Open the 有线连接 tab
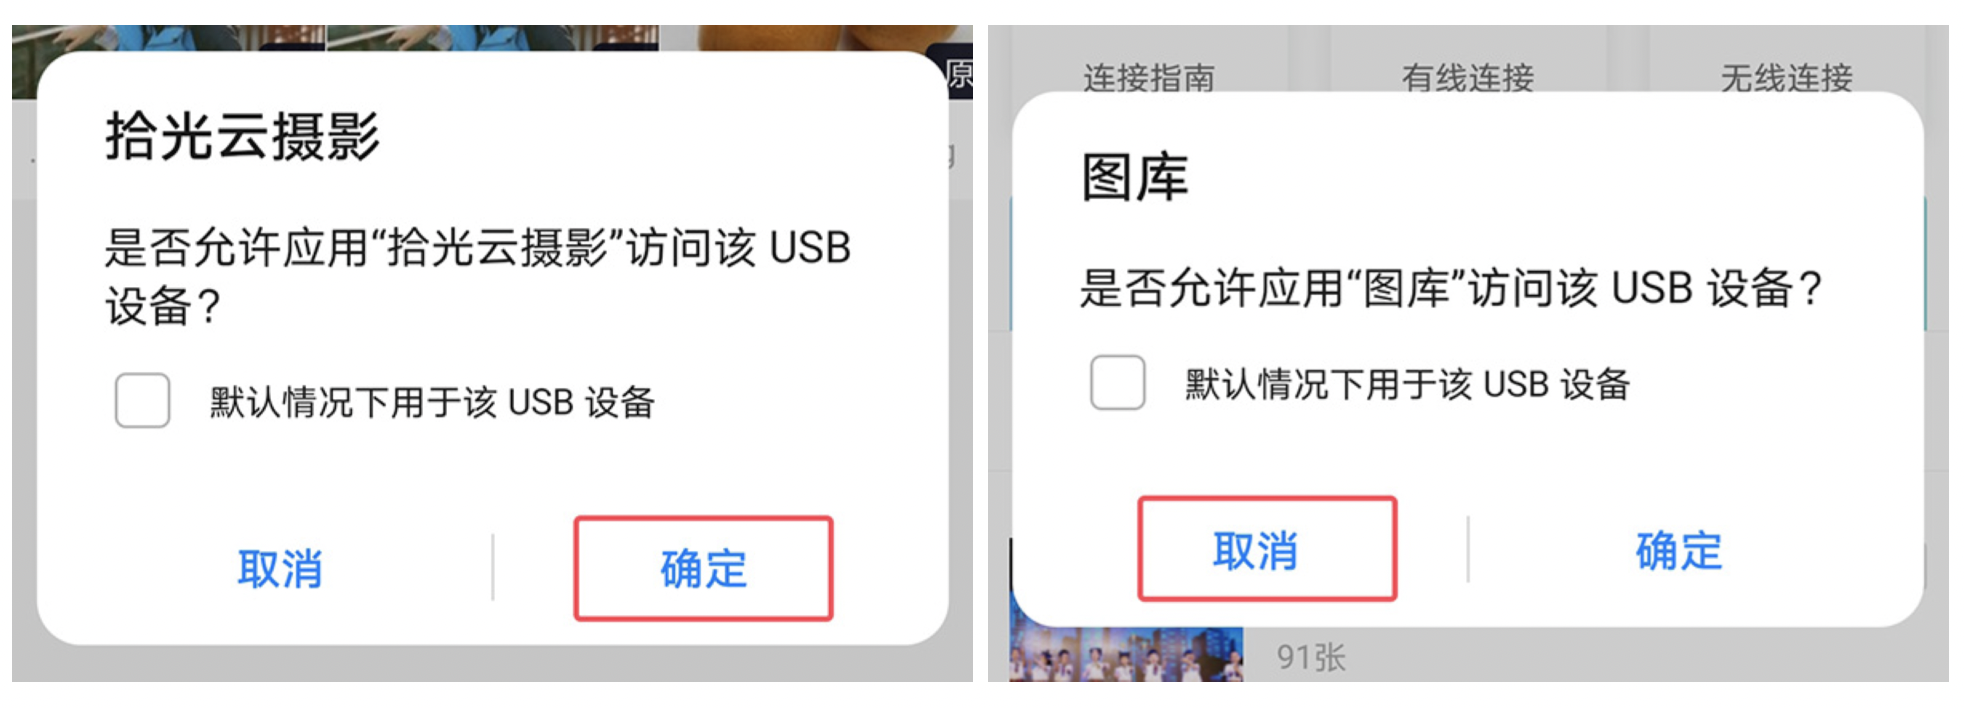The image size is (1964, 708). 1468,77
